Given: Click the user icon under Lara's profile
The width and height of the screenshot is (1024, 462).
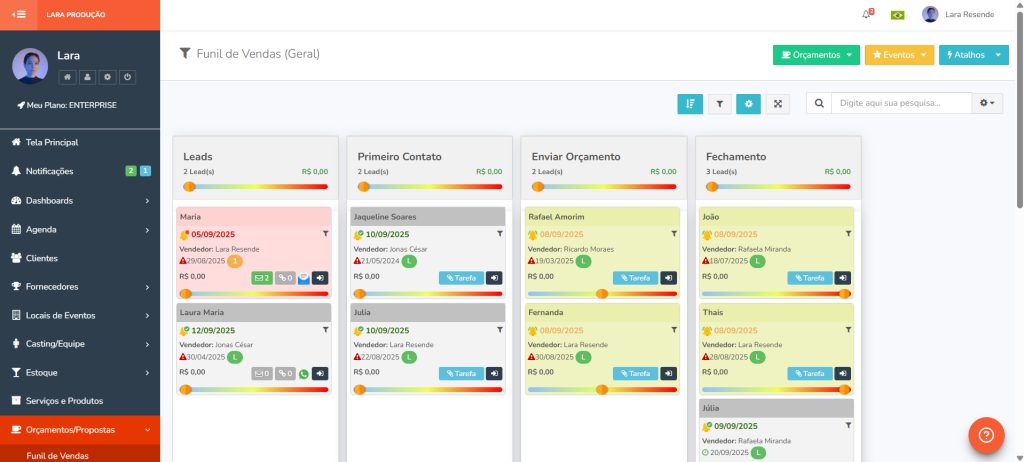Looking at the screenshot, I should [87, 77].
